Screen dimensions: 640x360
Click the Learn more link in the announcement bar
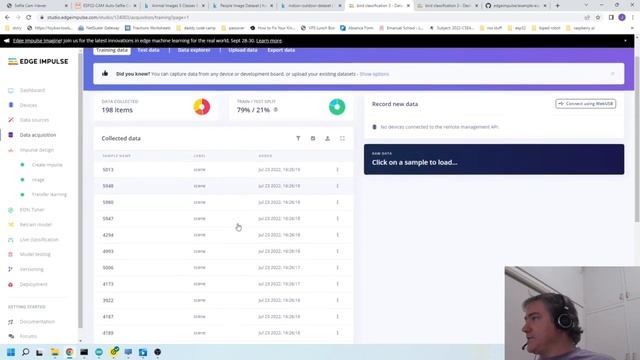(x=269, y=41)
